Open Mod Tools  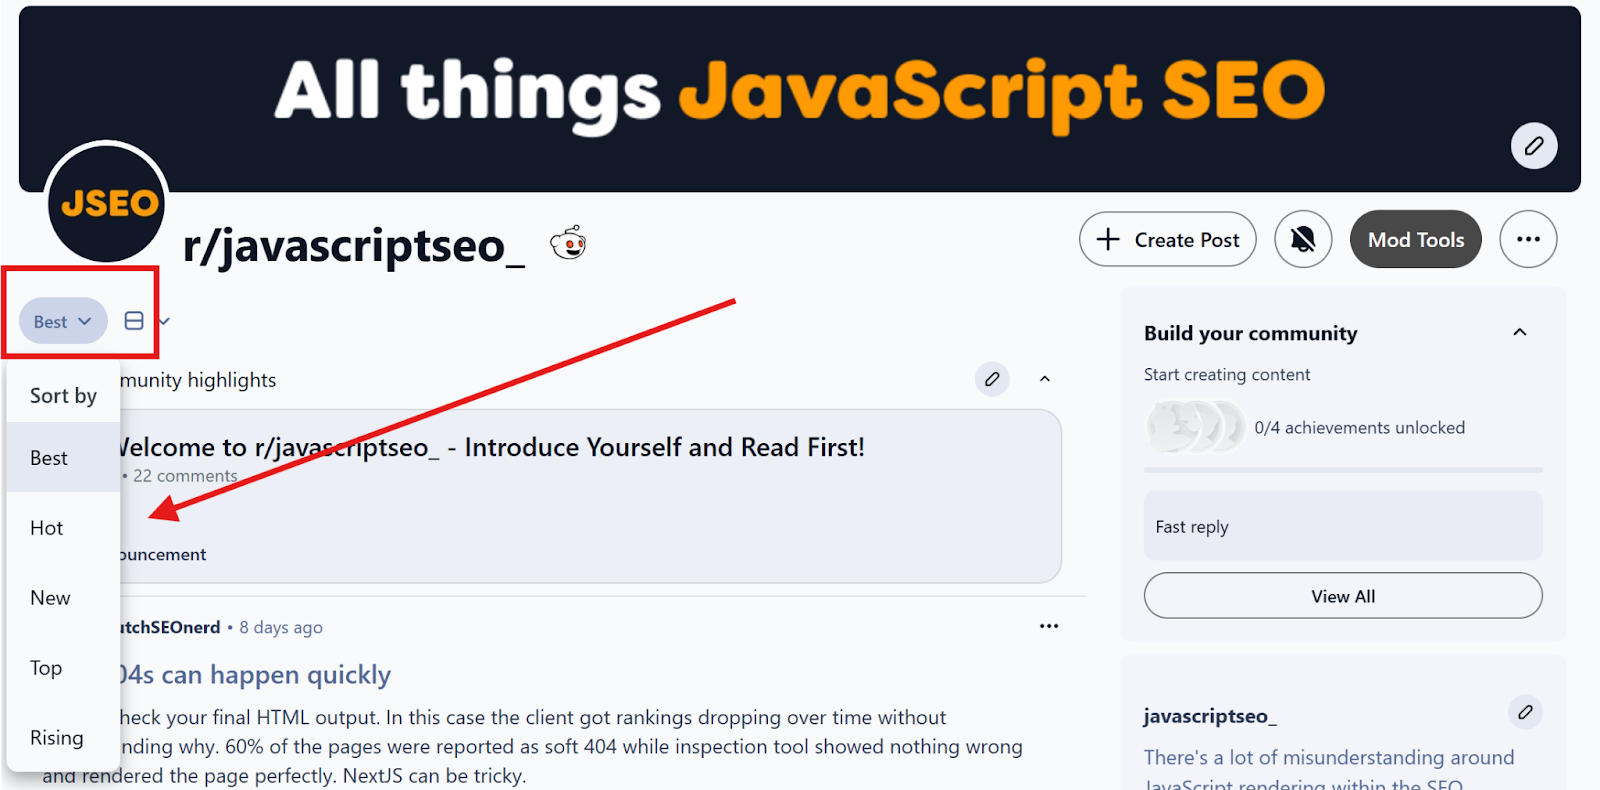1415,240
